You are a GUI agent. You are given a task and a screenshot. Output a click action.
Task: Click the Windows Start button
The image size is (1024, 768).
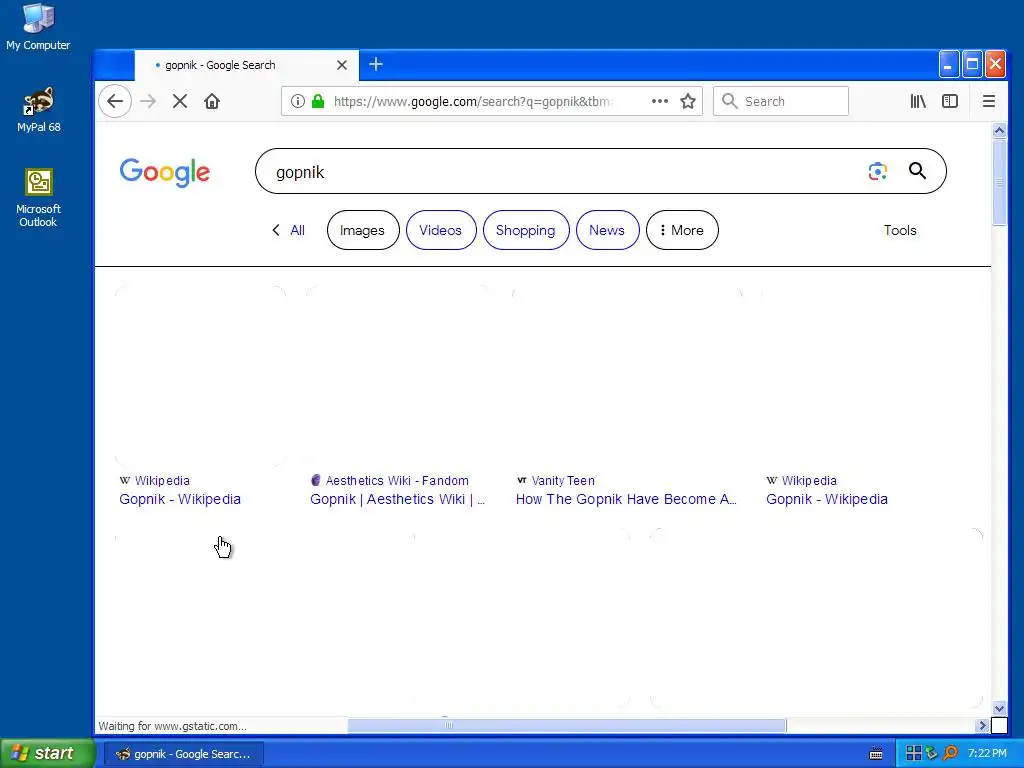click(47, 753)
